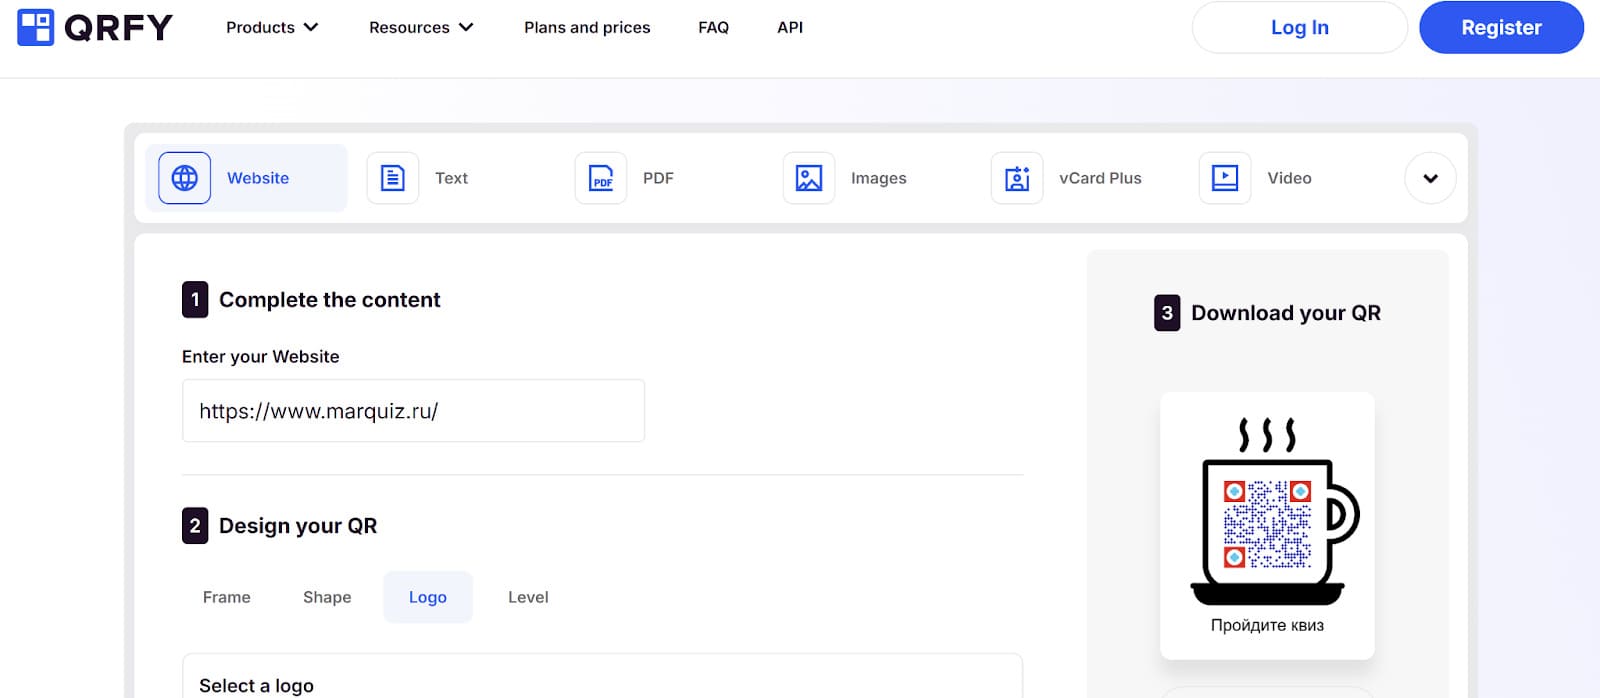This screenshot has width=1600, height=698.
Task: Switch to the Shape design tab
Action: (x=327, y=597)
